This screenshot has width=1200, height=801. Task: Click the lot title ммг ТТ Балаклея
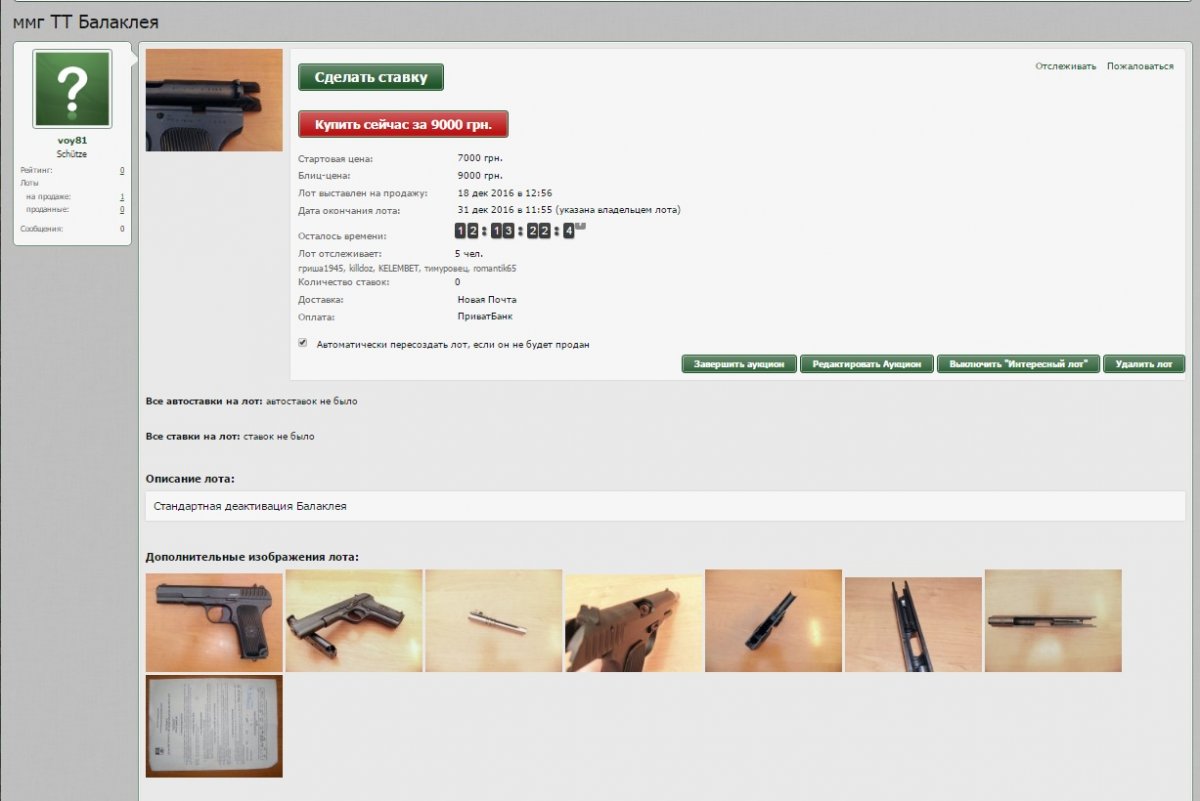click(x=85, y=22)
